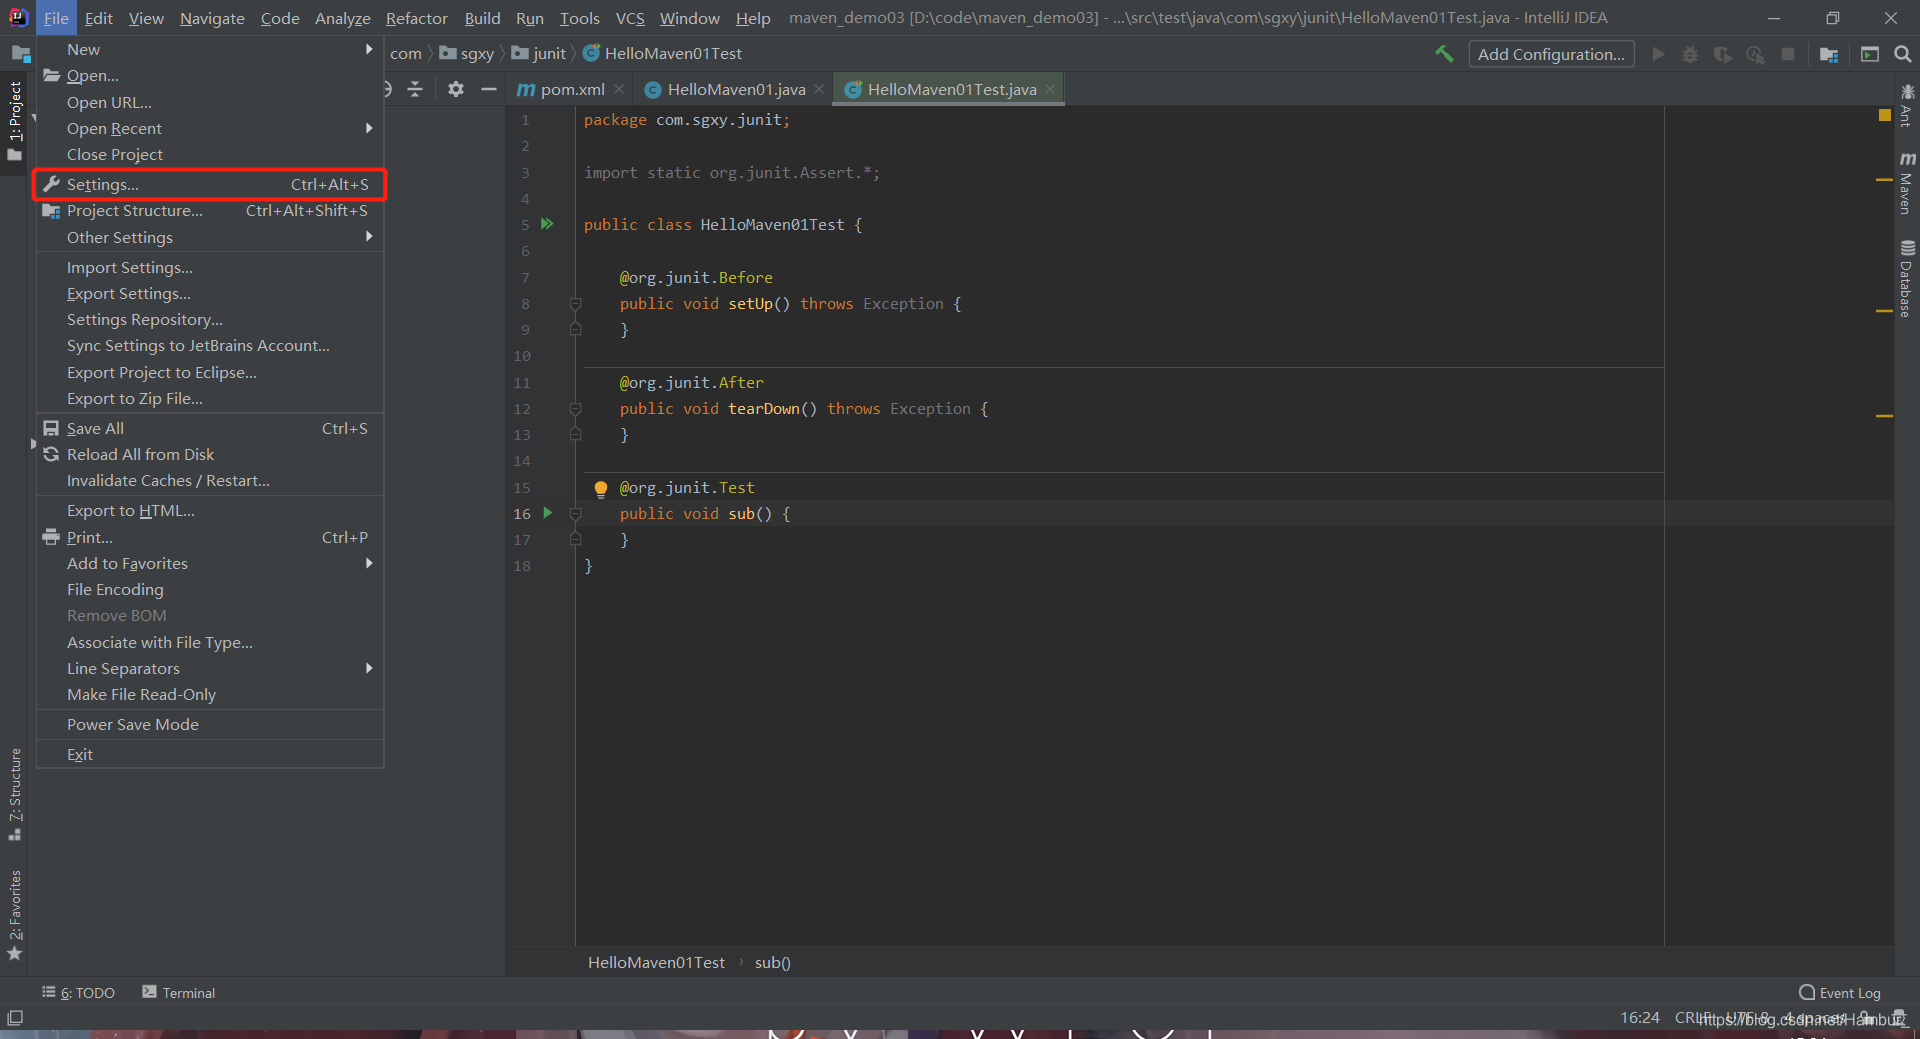
Task: Close the HelloMaven01.java tab
Action: [x=820, y=89]
